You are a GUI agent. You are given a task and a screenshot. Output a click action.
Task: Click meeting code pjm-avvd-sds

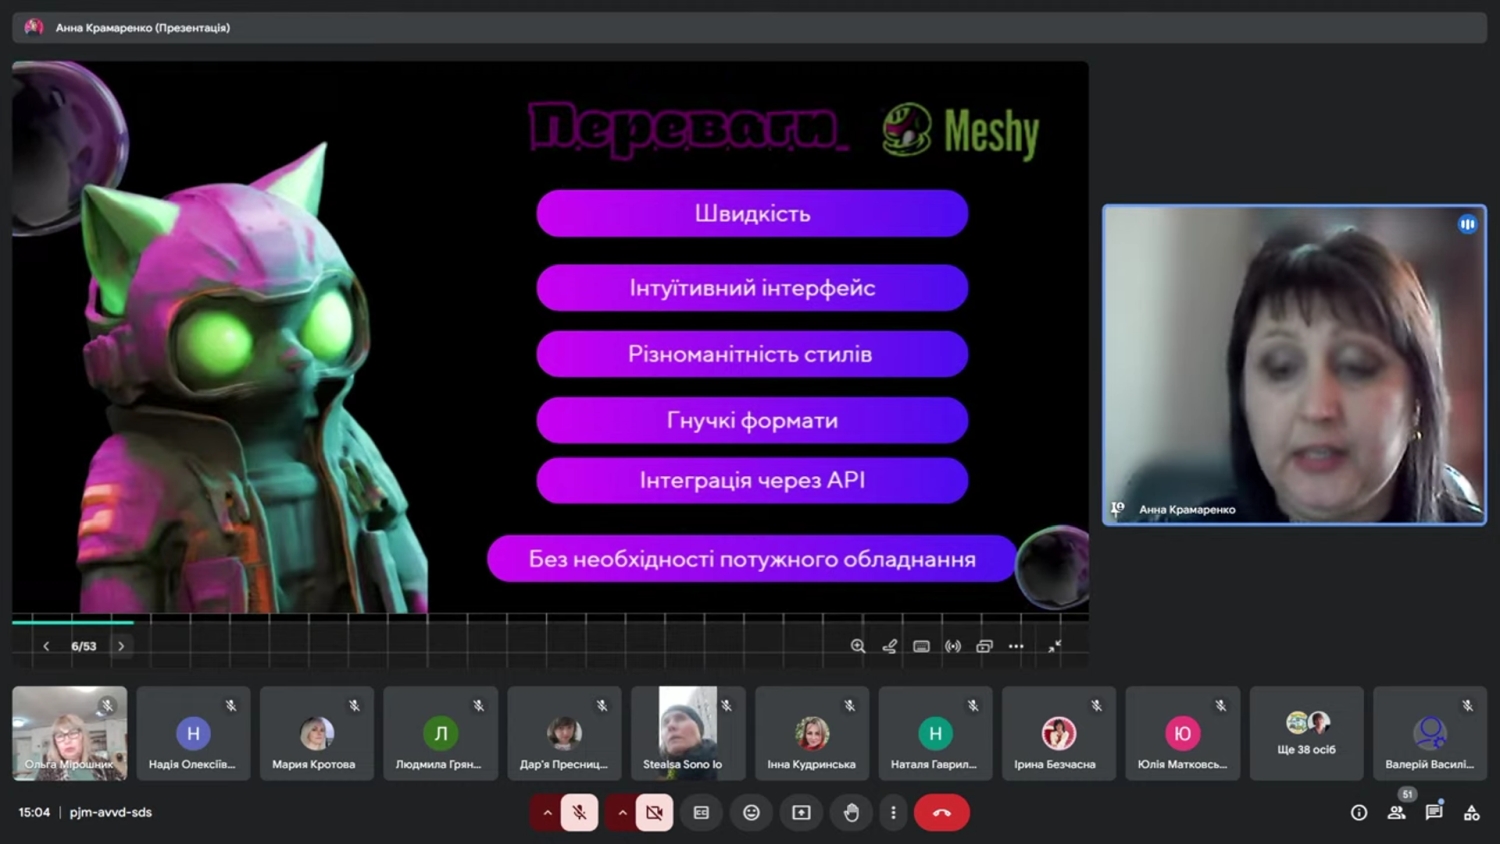tap(111, 812)
